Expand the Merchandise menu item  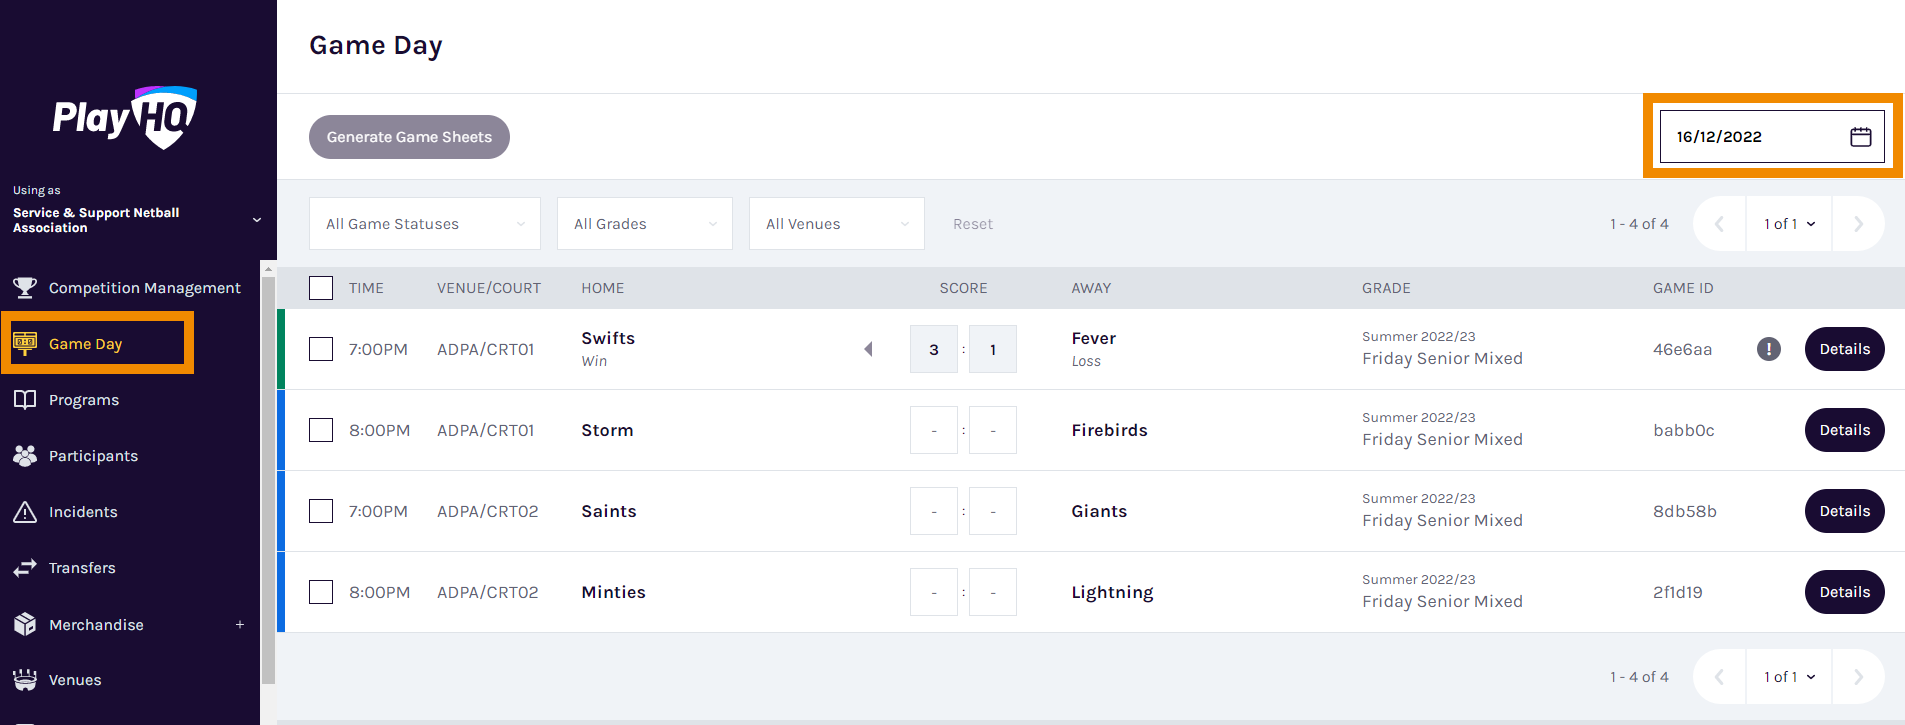[240, 624]
